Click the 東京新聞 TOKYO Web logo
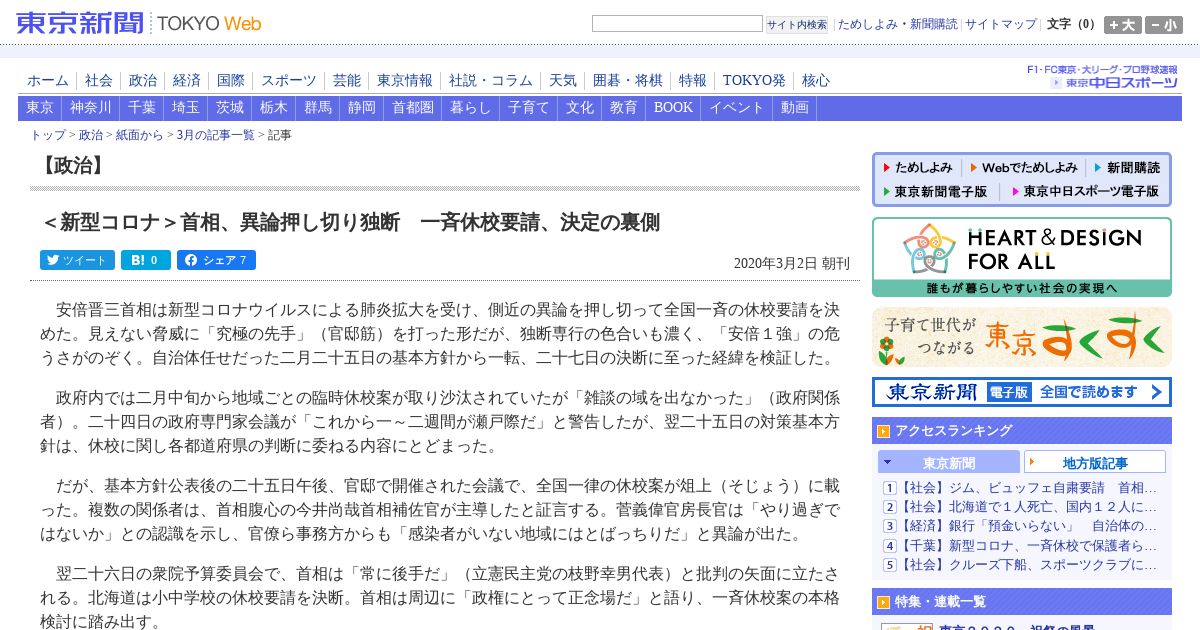Image resolution: width=1200 pixels, height=630 pixels. [x=139, y=23]
